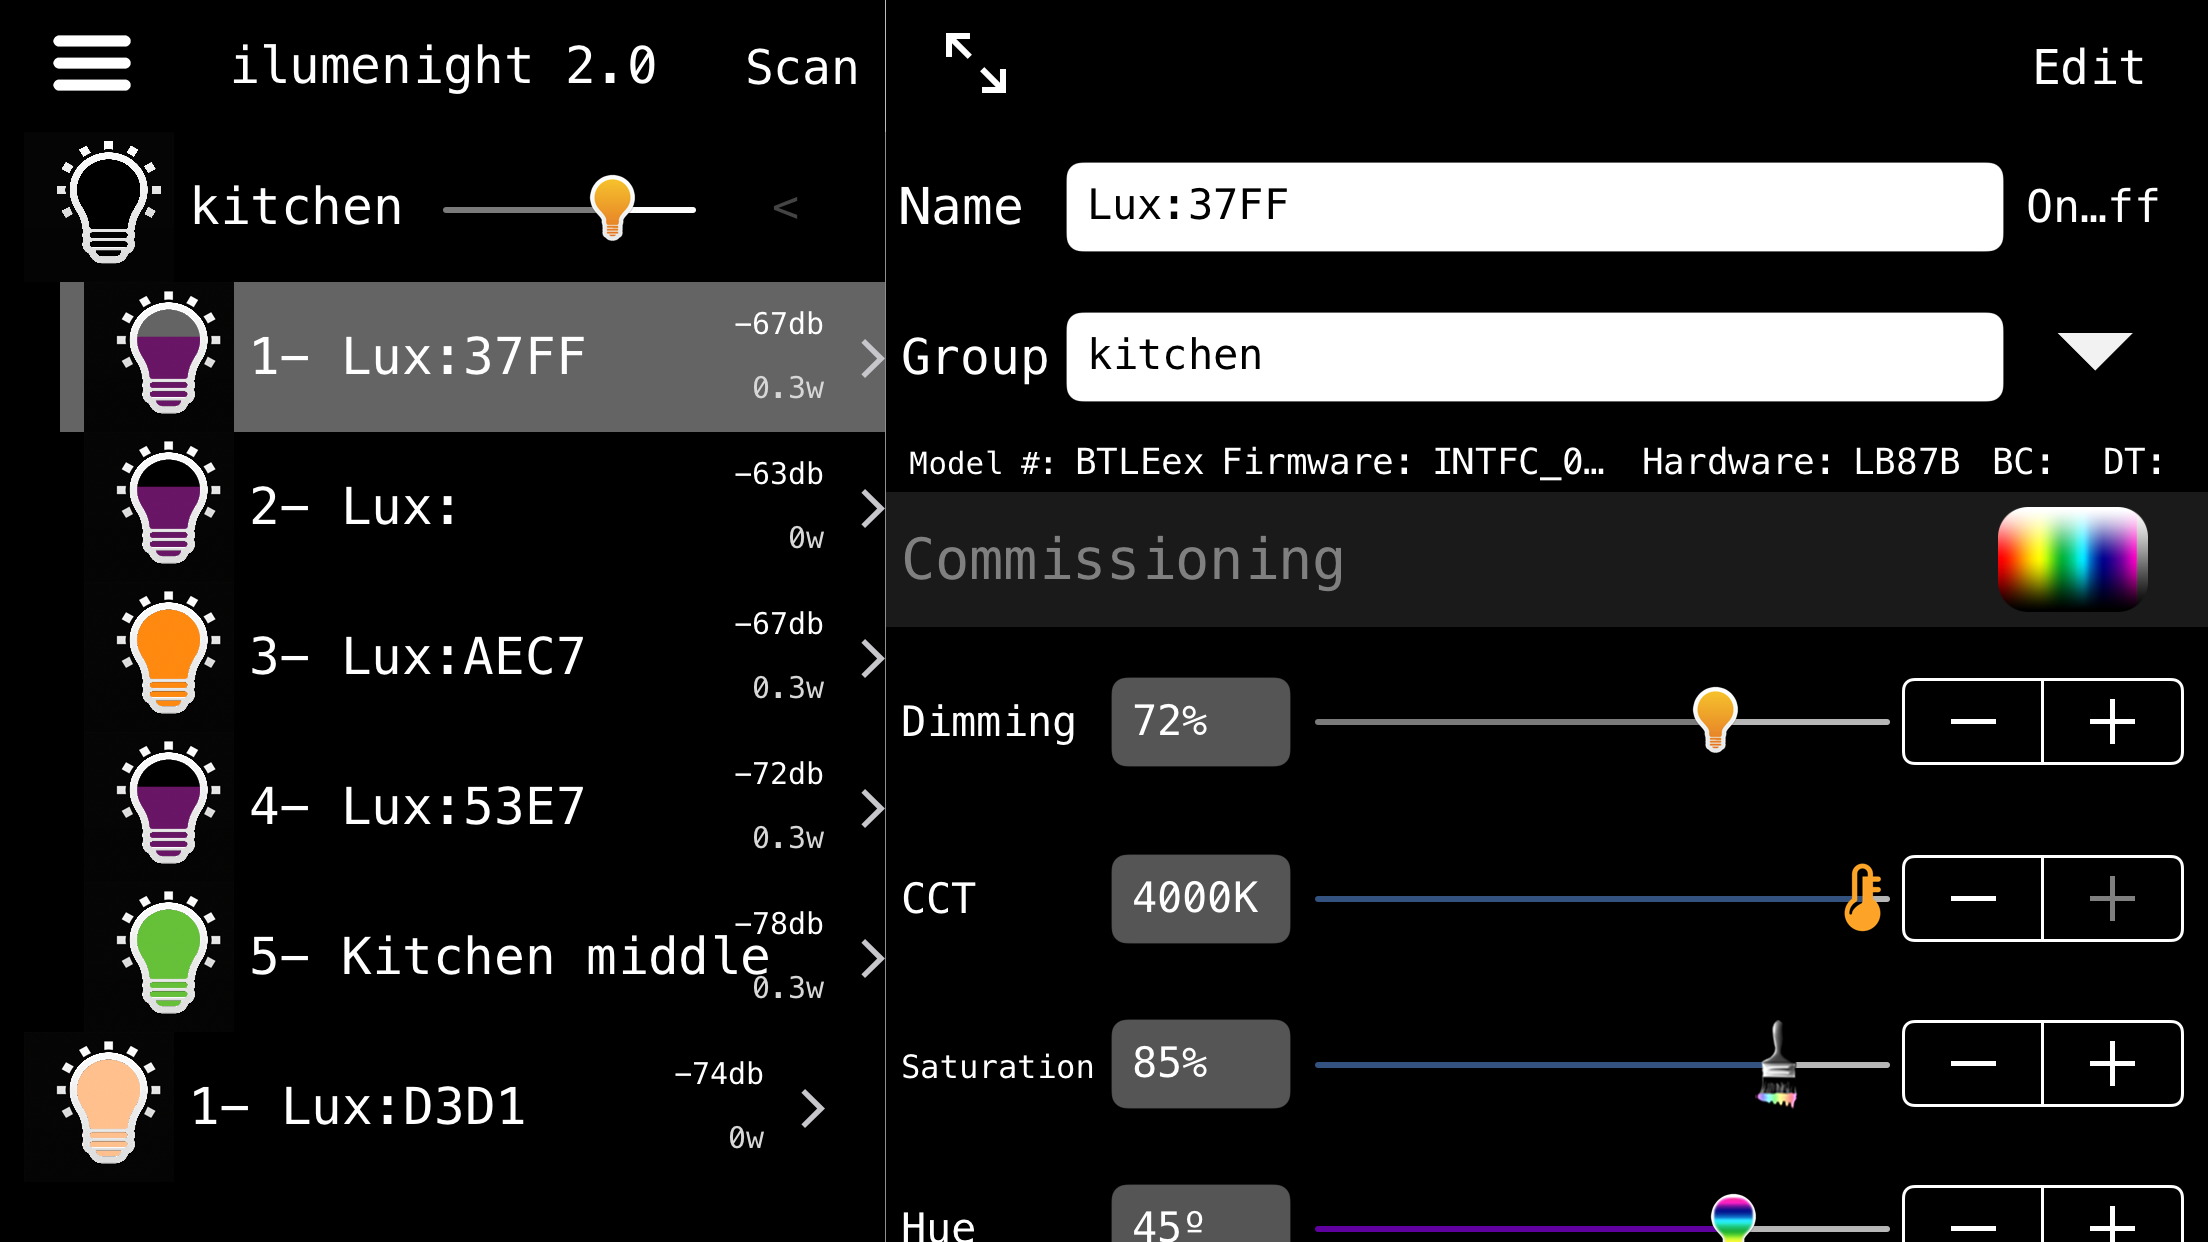Click the Scan button

pyautogui.click(x=802, y=68)
